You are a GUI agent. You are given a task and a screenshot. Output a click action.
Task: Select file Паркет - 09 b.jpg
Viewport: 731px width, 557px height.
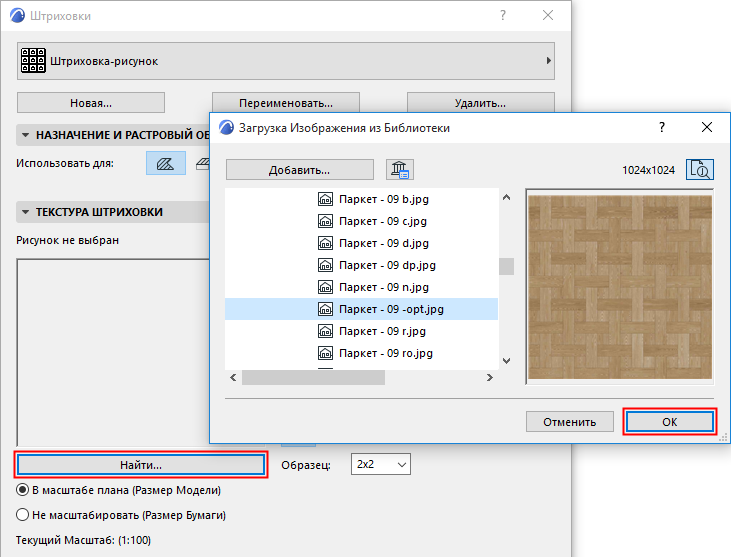tap(361, 199)
